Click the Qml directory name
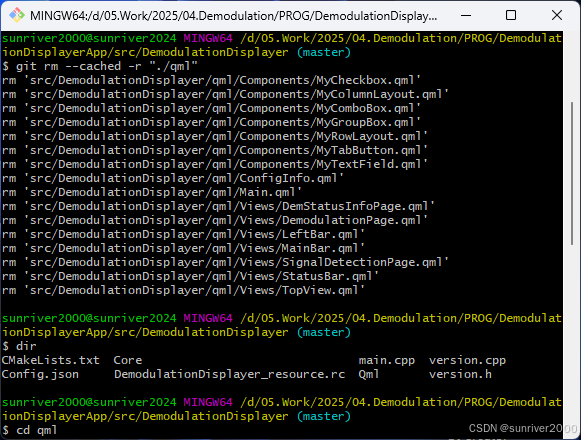Viewport: 581px width, 440px height. pos(369,374)
